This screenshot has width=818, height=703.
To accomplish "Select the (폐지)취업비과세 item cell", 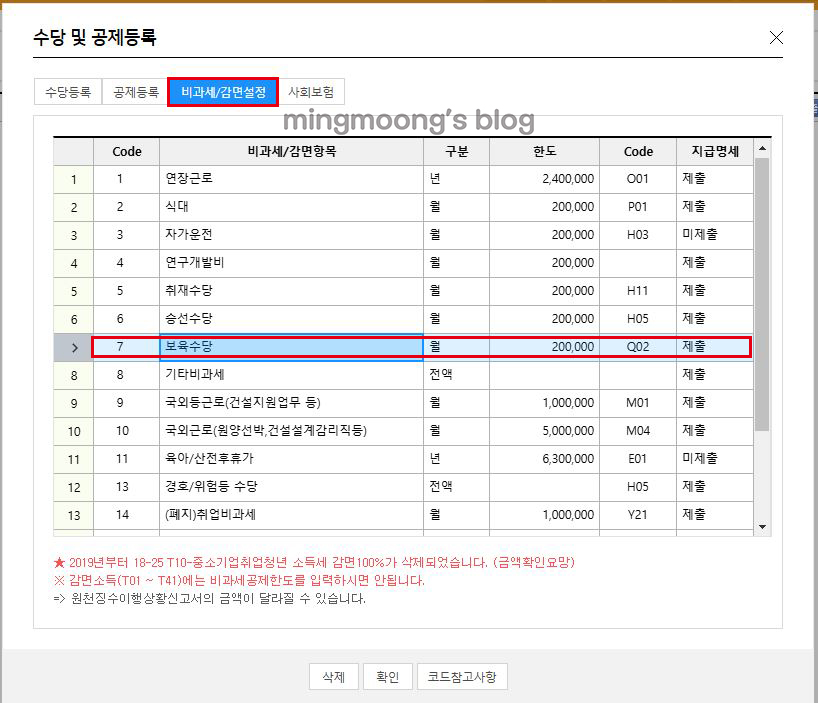I will (291, 515).
